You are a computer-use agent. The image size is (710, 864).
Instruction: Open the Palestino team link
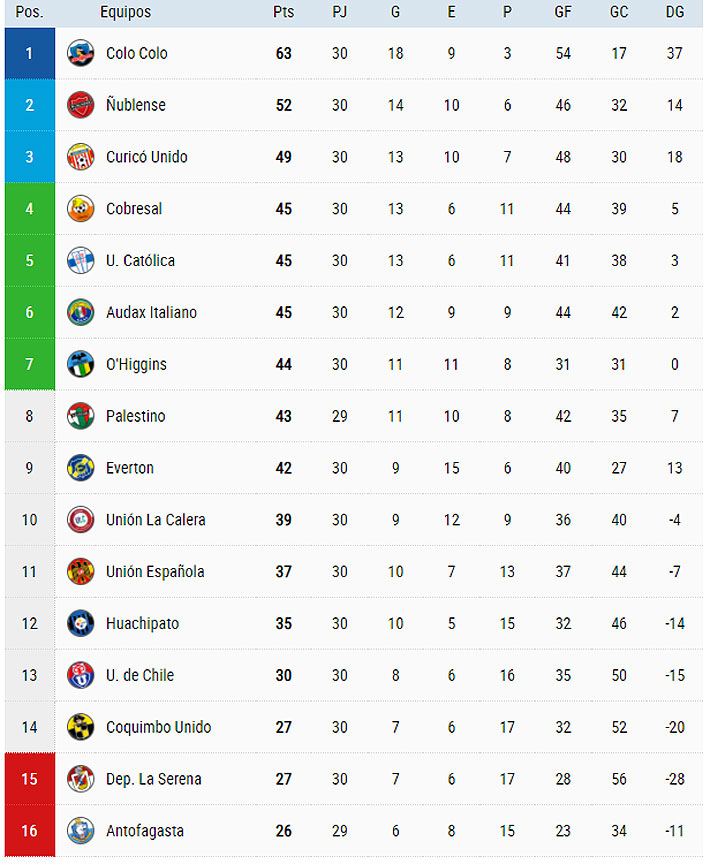(x=136, y=416)
